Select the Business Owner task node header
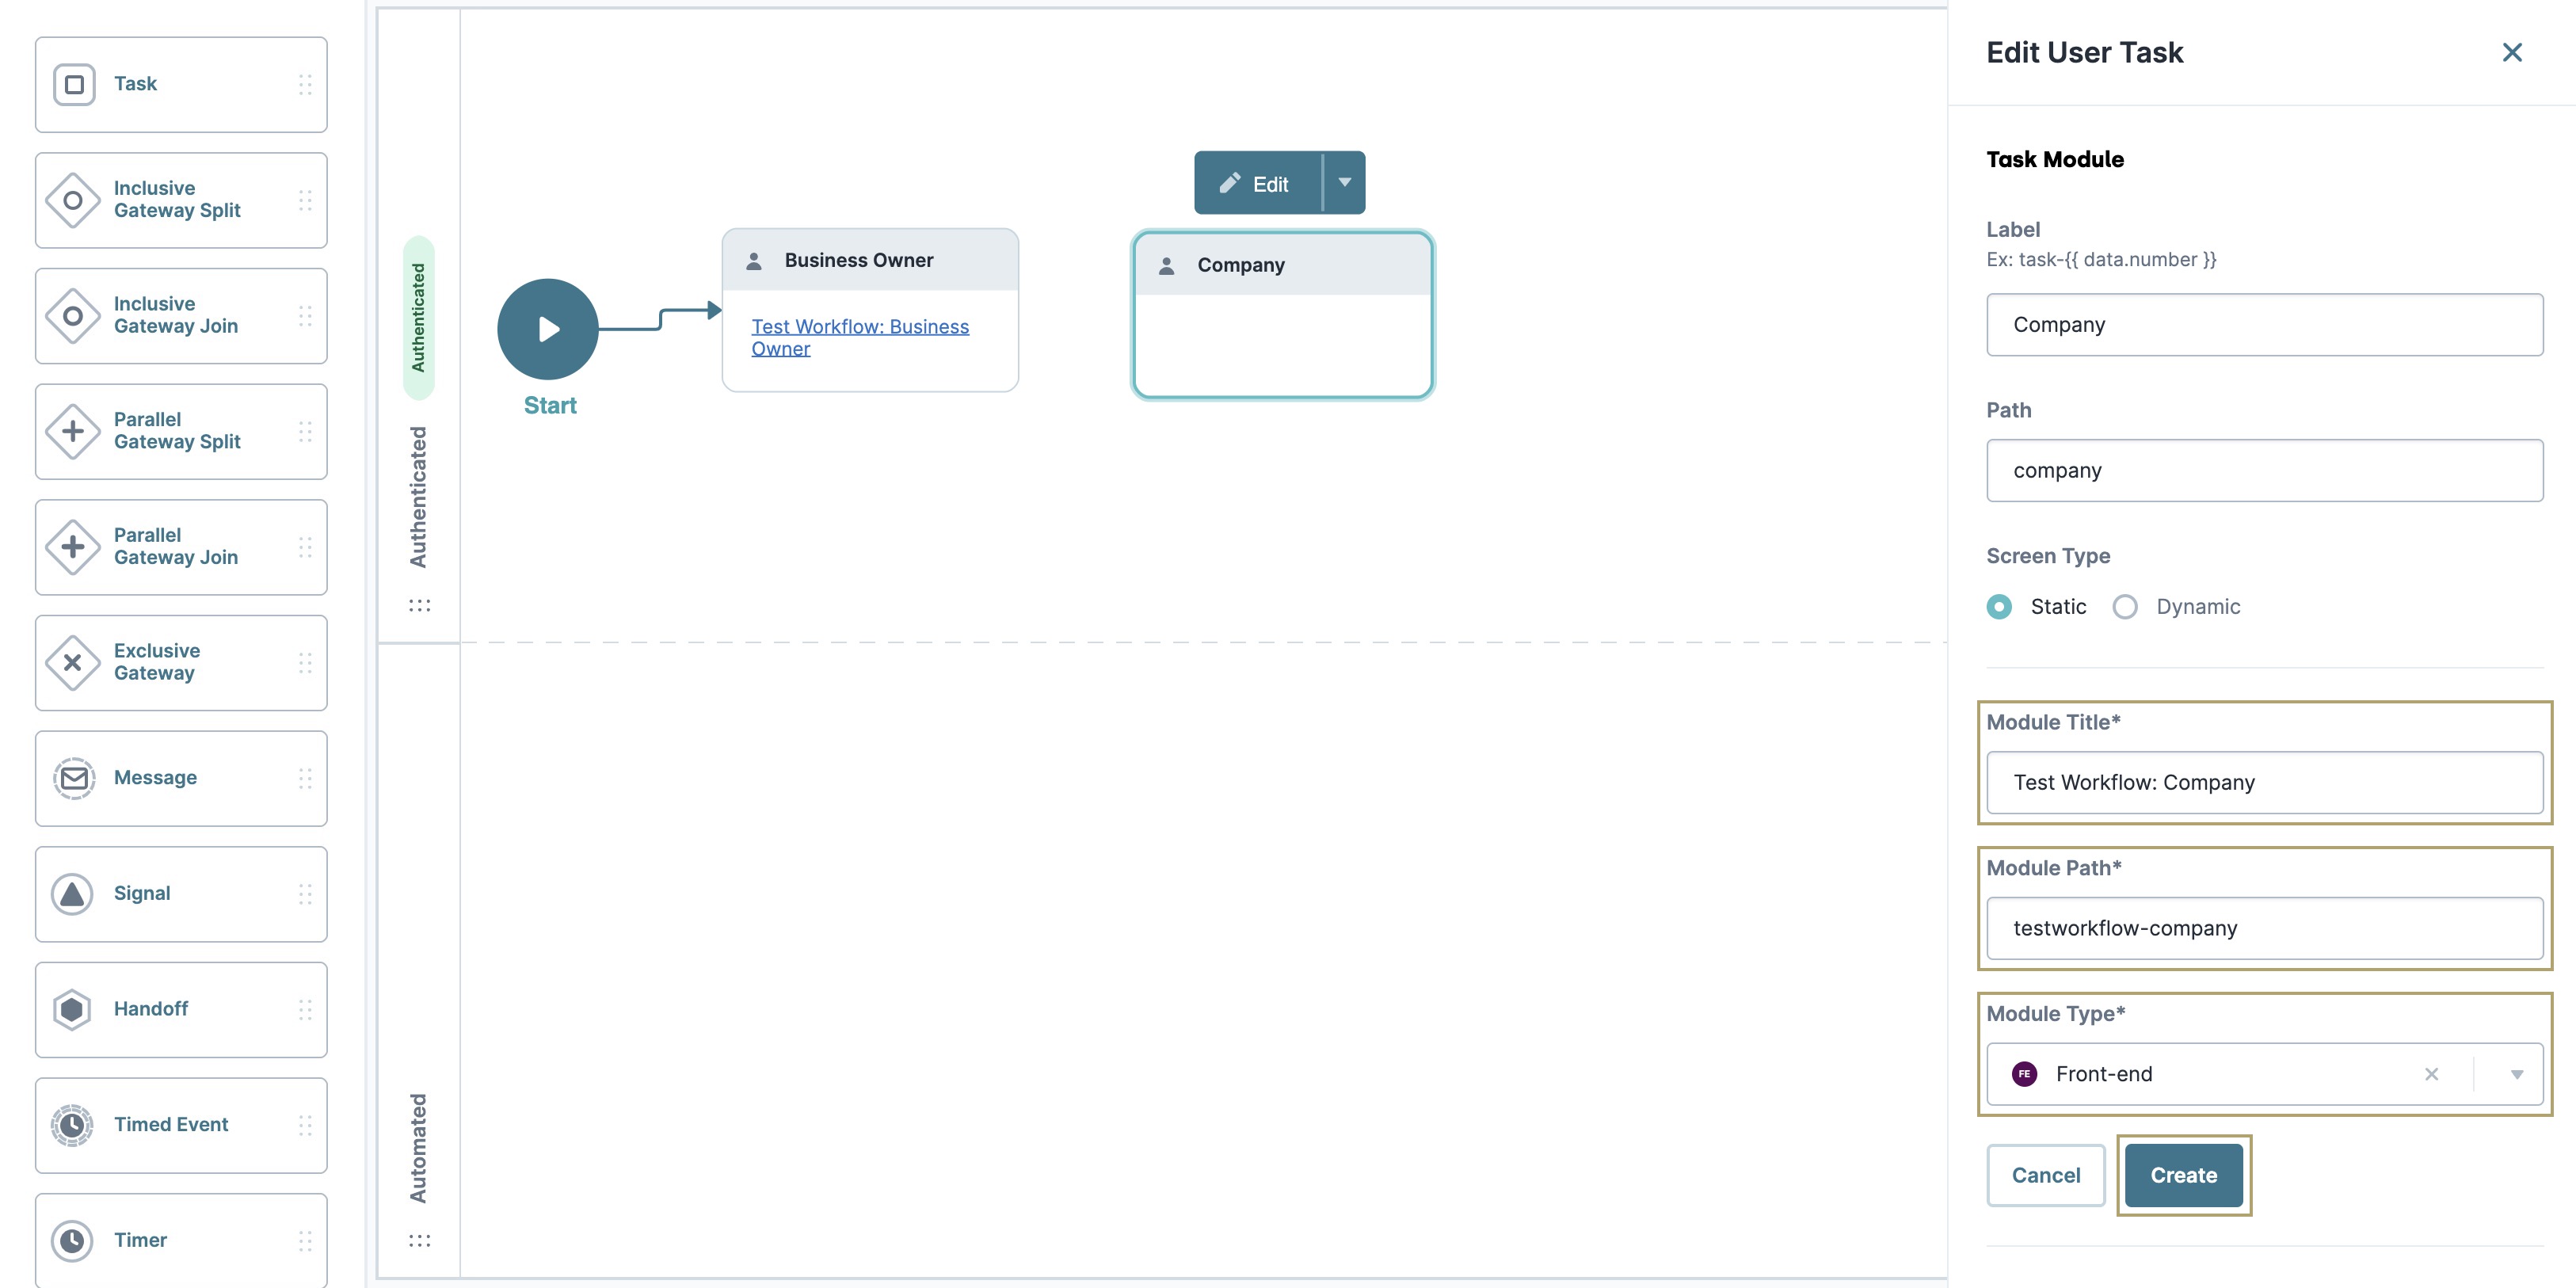This screenshot has width=2576, height=1288. (x=870, y=260)
